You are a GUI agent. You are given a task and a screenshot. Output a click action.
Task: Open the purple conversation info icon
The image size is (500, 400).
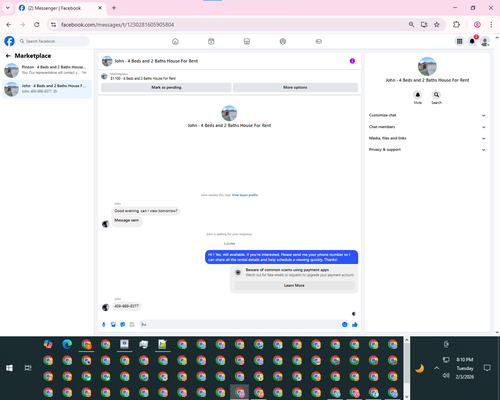click(352, 61)
